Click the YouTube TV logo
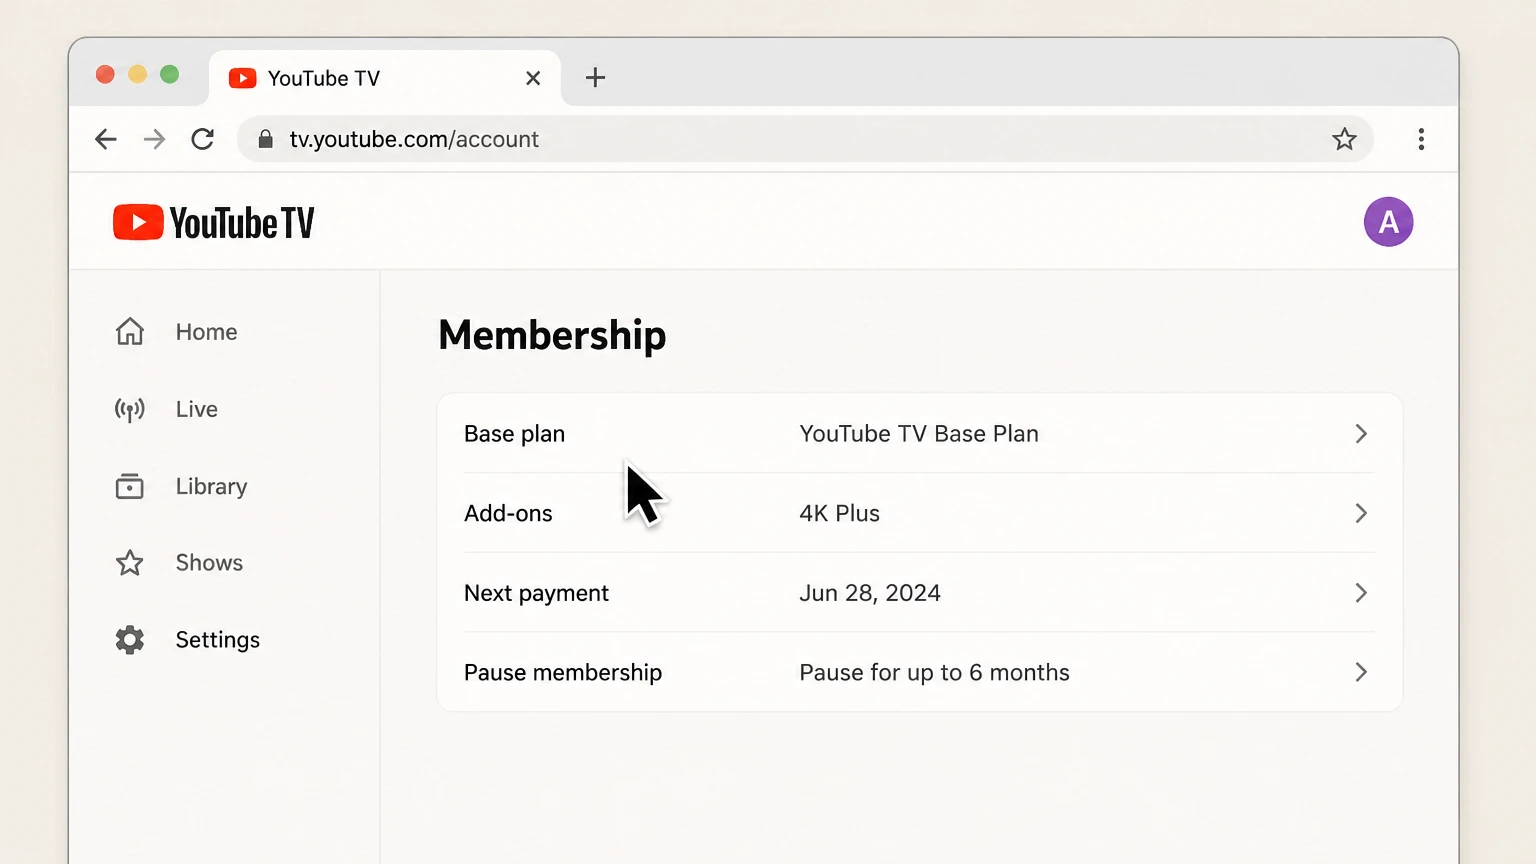The image size is (1536, 864). click(x=214, y=222)
